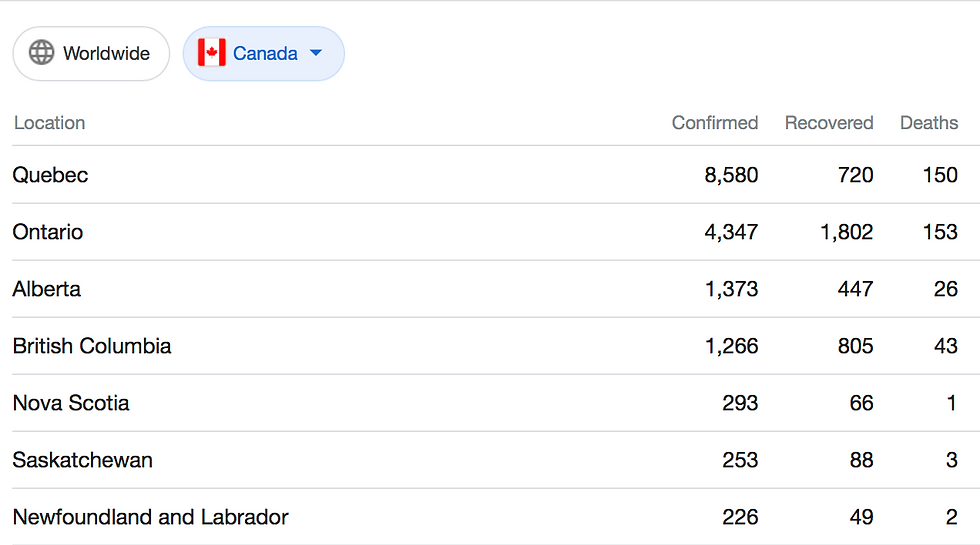
Task: Click Quebec's confirmed count 8,580
Action: click(x=731, y=175)
